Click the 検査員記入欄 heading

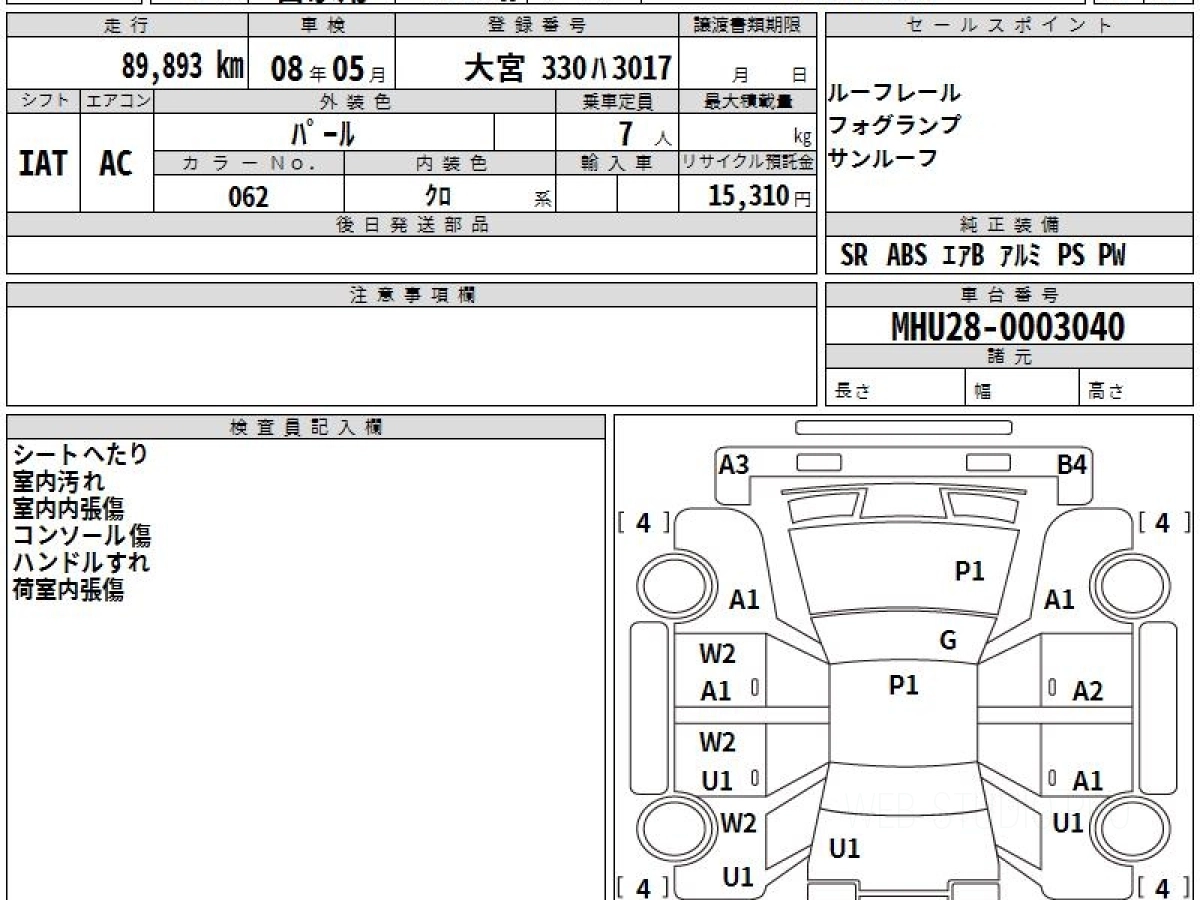[x=306, y=427]
